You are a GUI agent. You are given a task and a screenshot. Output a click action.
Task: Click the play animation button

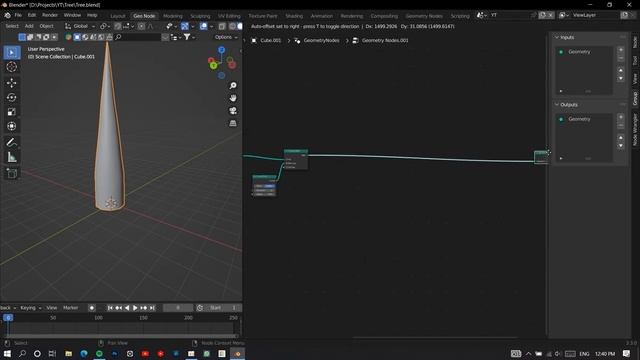pos(135,308)
